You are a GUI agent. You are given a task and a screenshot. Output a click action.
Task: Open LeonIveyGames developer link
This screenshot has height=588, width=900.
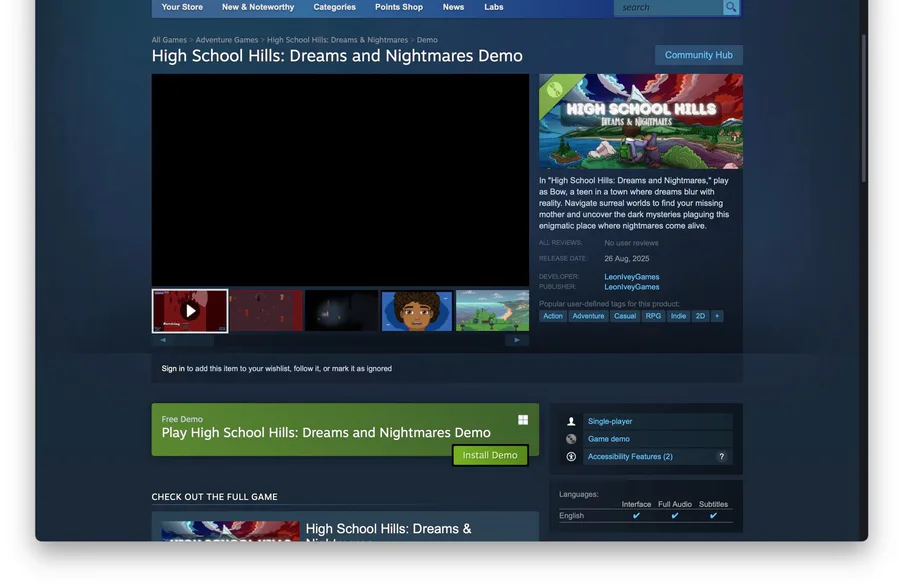[x=631, y=277]
